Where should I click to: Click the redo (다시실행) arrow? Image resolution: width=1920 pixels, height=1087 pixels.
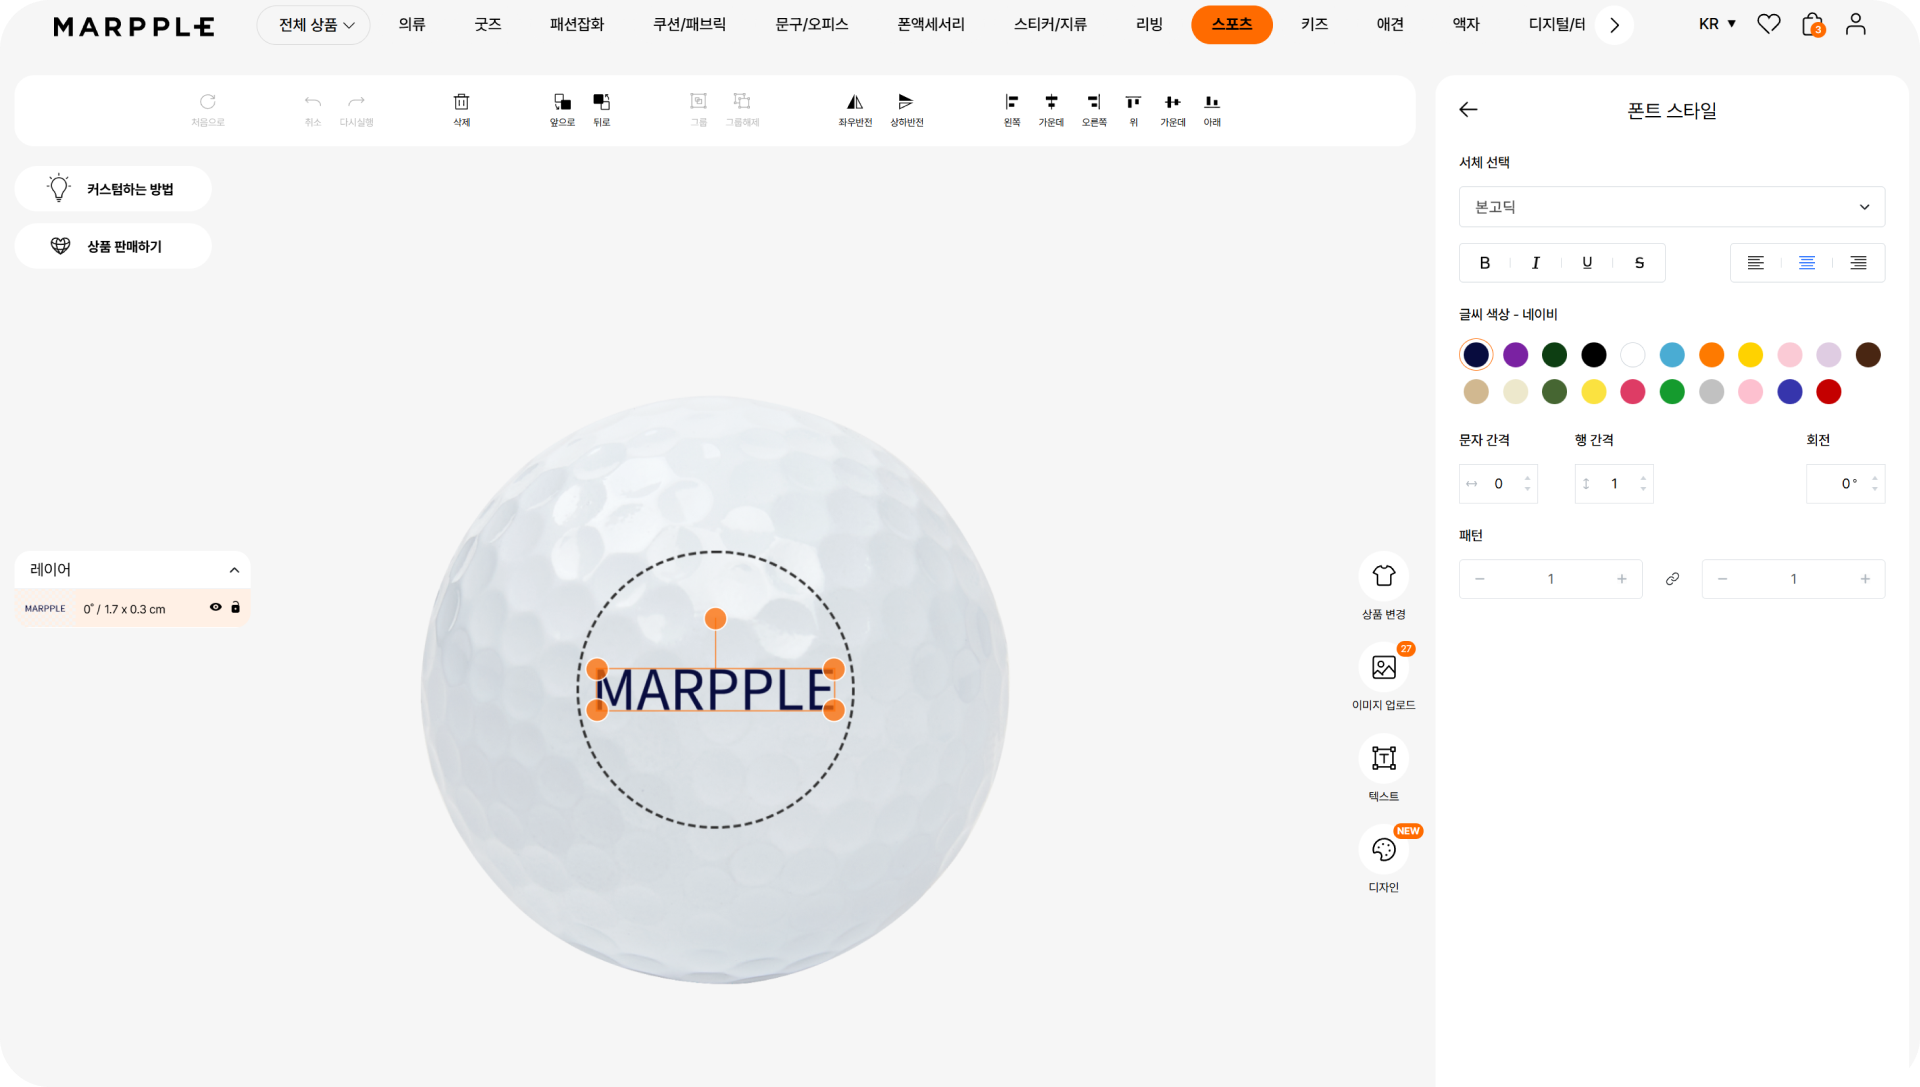pyautogui.click(x=356, y=102)
